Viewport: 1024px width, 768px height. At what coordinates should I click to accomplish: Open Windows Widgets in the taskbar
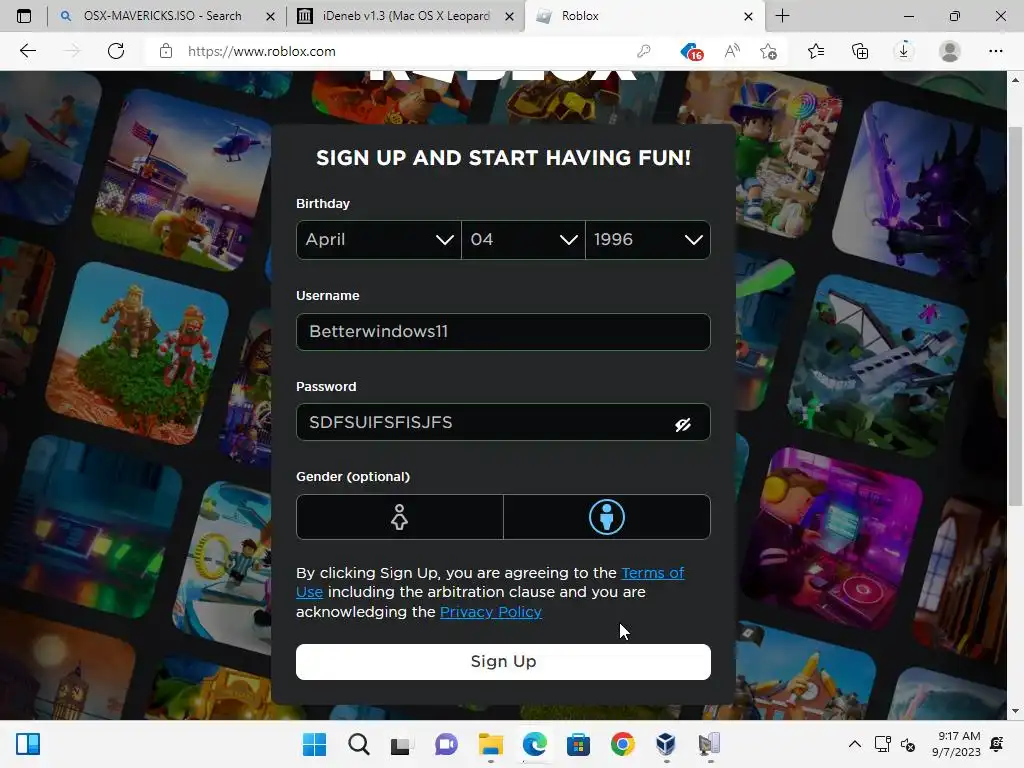(28, 744)
